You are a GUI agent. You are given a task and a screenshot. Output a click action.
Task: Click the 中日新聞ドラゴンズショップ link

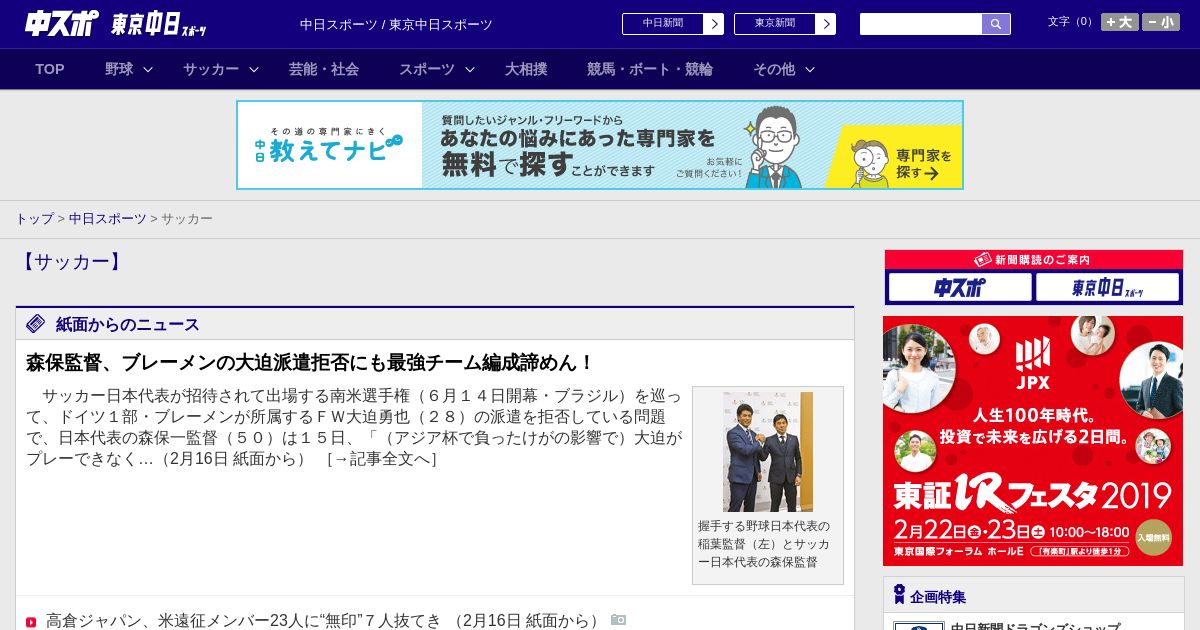[x=1034, y=626]
